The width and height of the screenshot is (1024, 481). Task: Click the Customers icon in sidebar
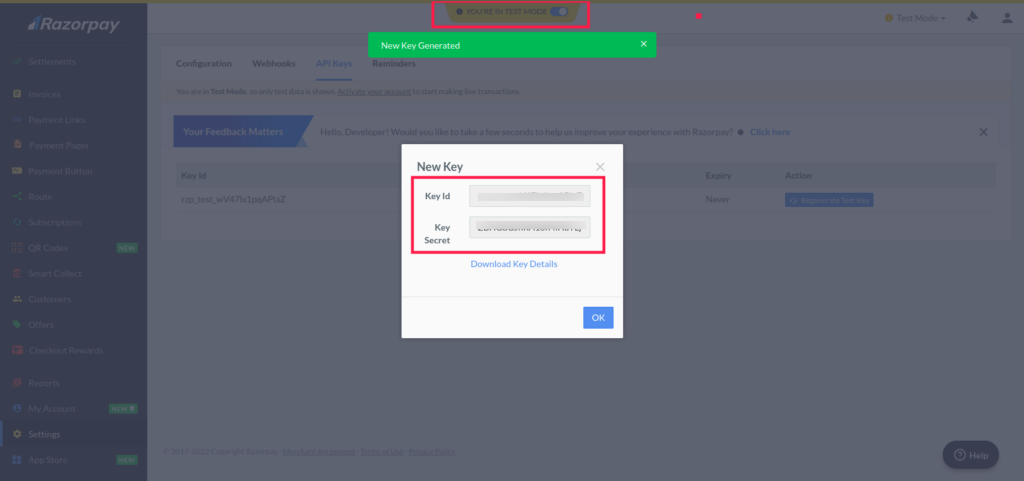click(x=17, y=299)
